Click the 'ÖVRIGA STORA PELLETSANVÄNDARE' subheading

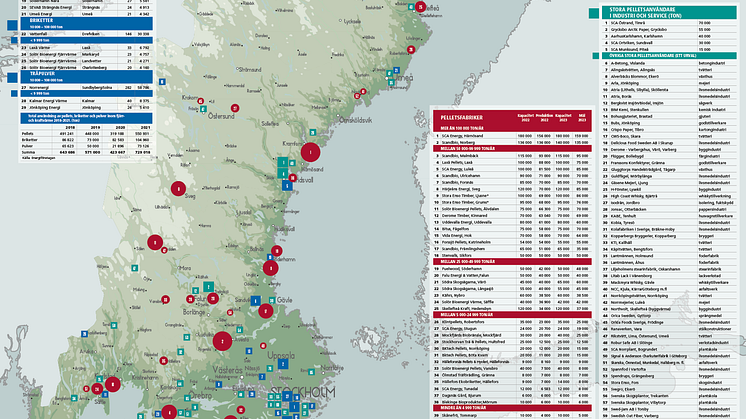669,56
